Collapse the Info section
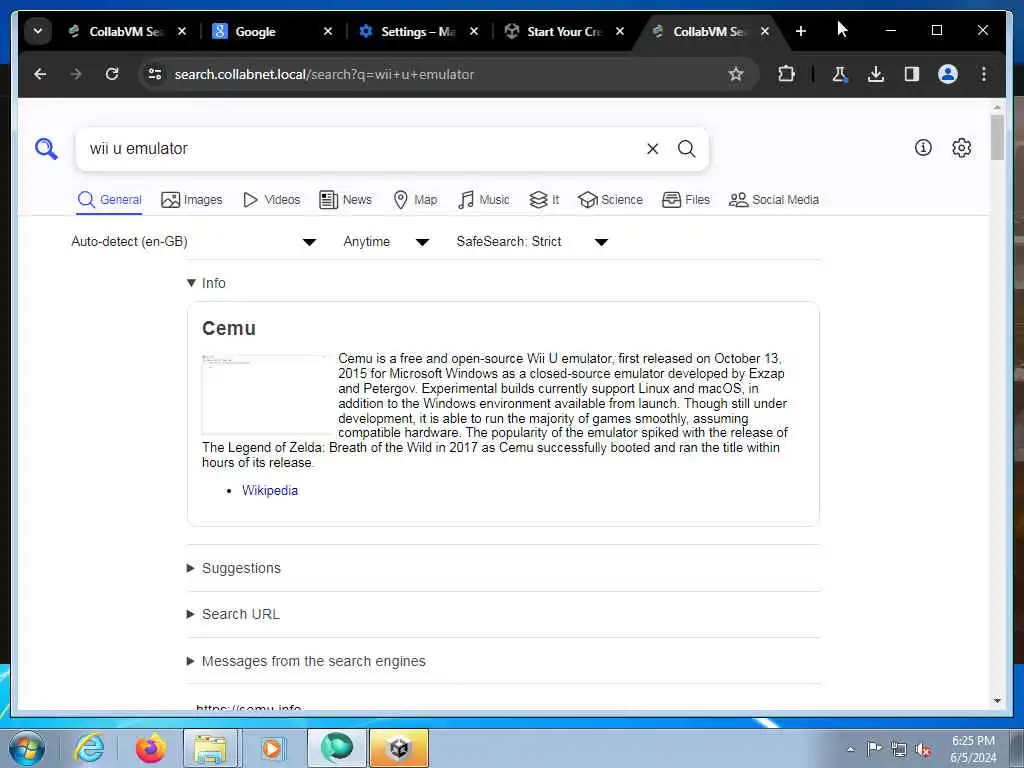 point(206,283)
